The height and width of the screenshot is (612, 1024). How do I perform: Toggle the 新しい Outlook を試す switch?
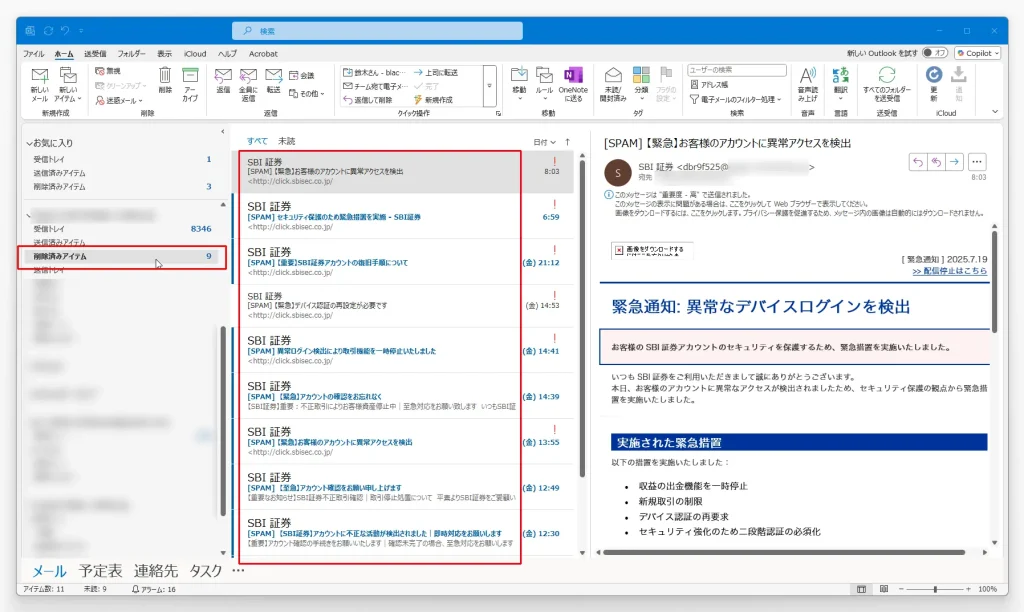tap(935, 53)
